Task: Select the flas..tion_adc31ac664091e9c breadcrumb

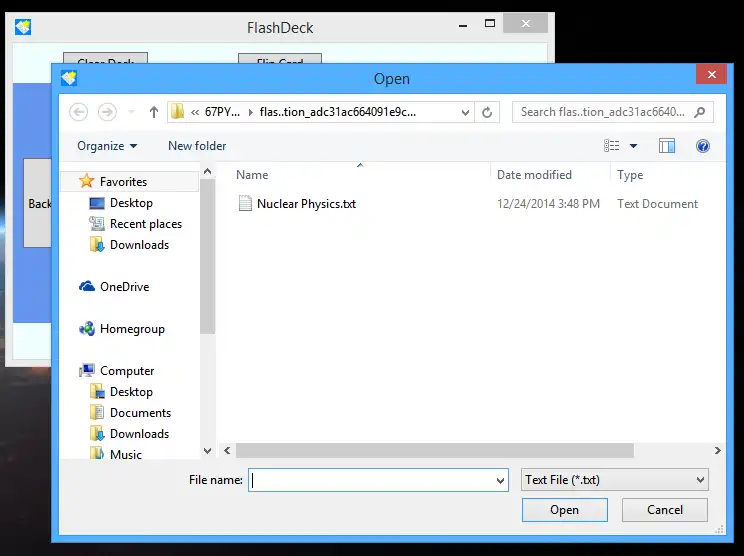Action: 338,112
